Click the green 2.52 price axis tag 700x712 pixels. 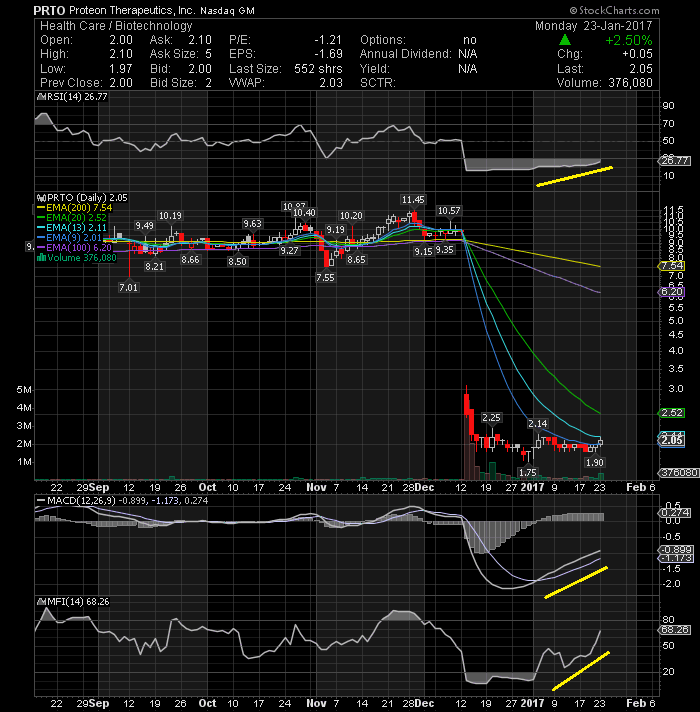[x=672, y=413]
